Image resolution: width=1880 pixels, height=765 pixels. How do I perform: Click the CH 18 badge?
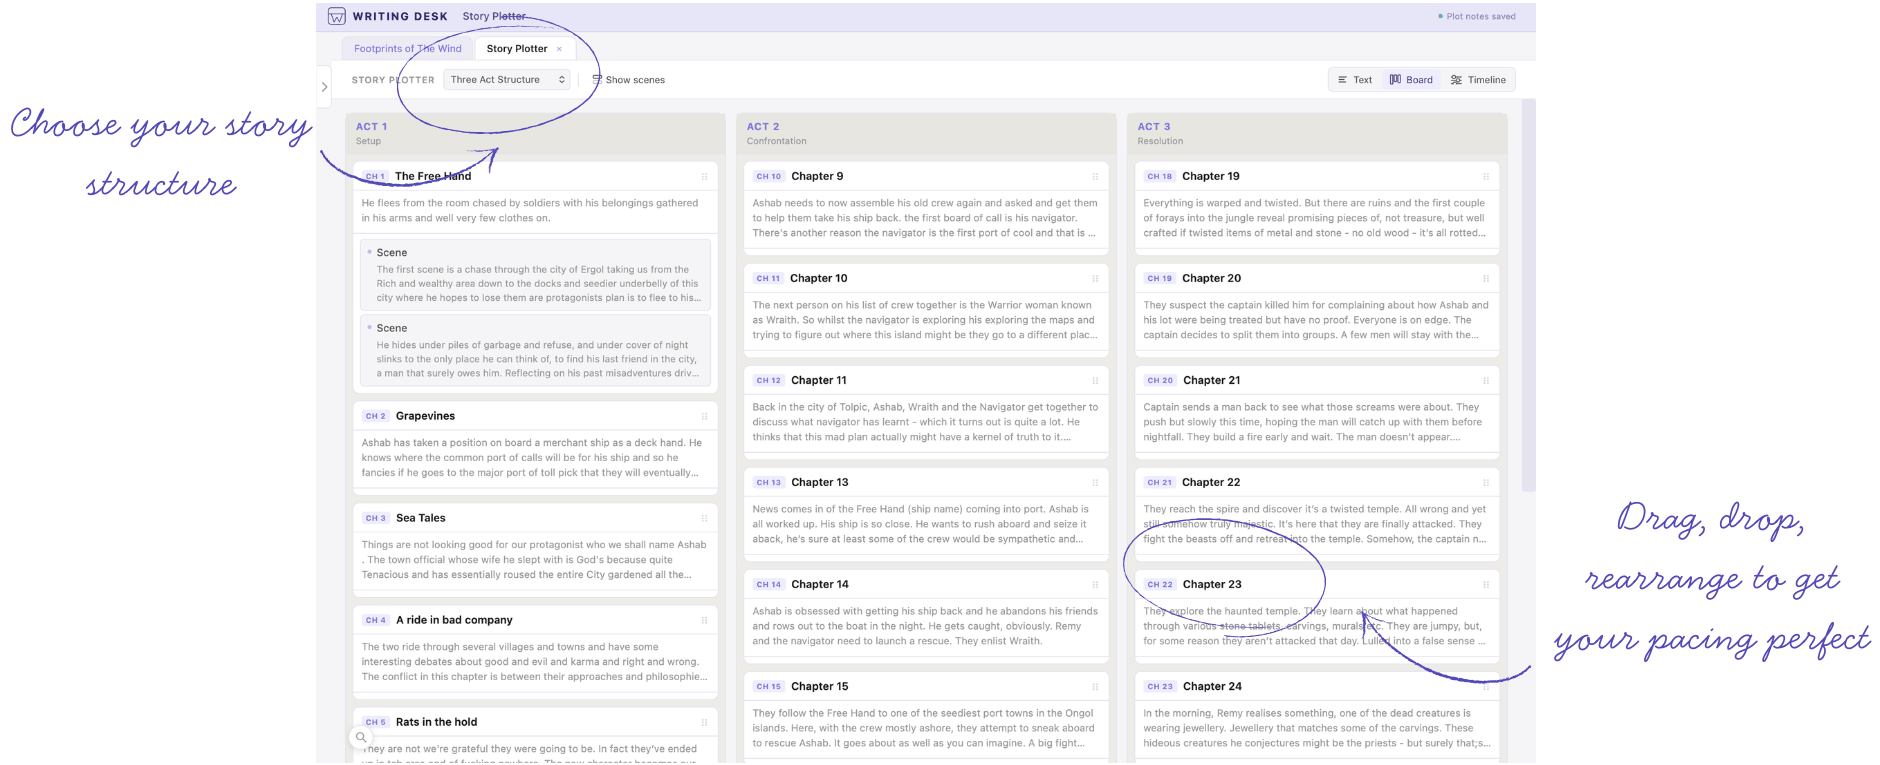tap(1160, 176)
